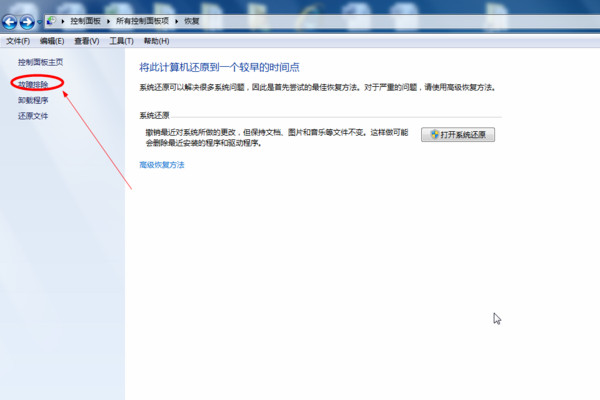Open the 故障排除 link

tap(33, 84)
